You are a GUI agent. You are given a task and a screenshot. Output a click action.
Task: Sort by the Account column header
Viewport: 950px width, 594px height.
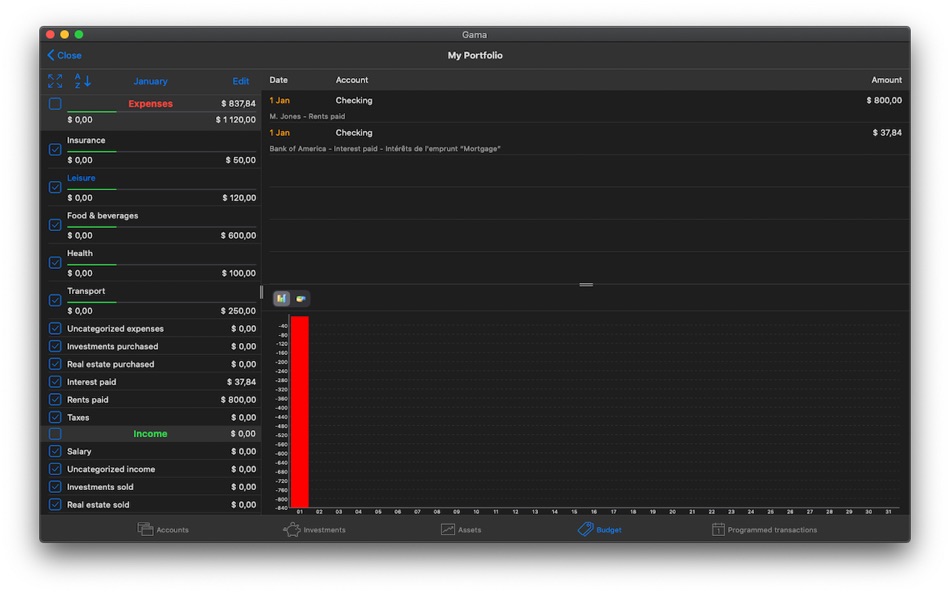pos(352,80)
